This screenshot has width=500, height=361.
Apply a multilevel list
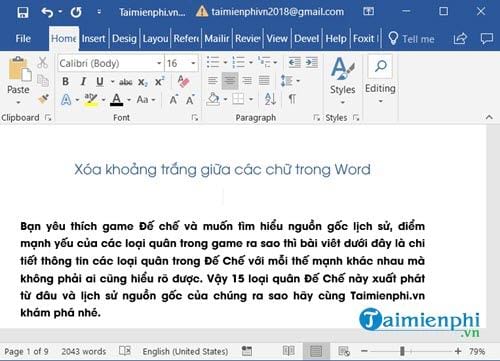[264, 62]
